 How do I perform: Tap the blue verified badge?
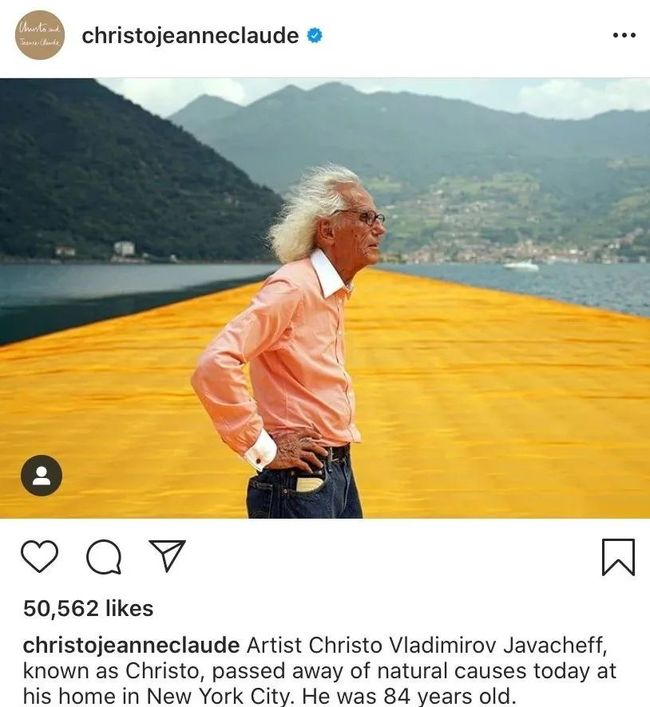(x=315, y=35)
